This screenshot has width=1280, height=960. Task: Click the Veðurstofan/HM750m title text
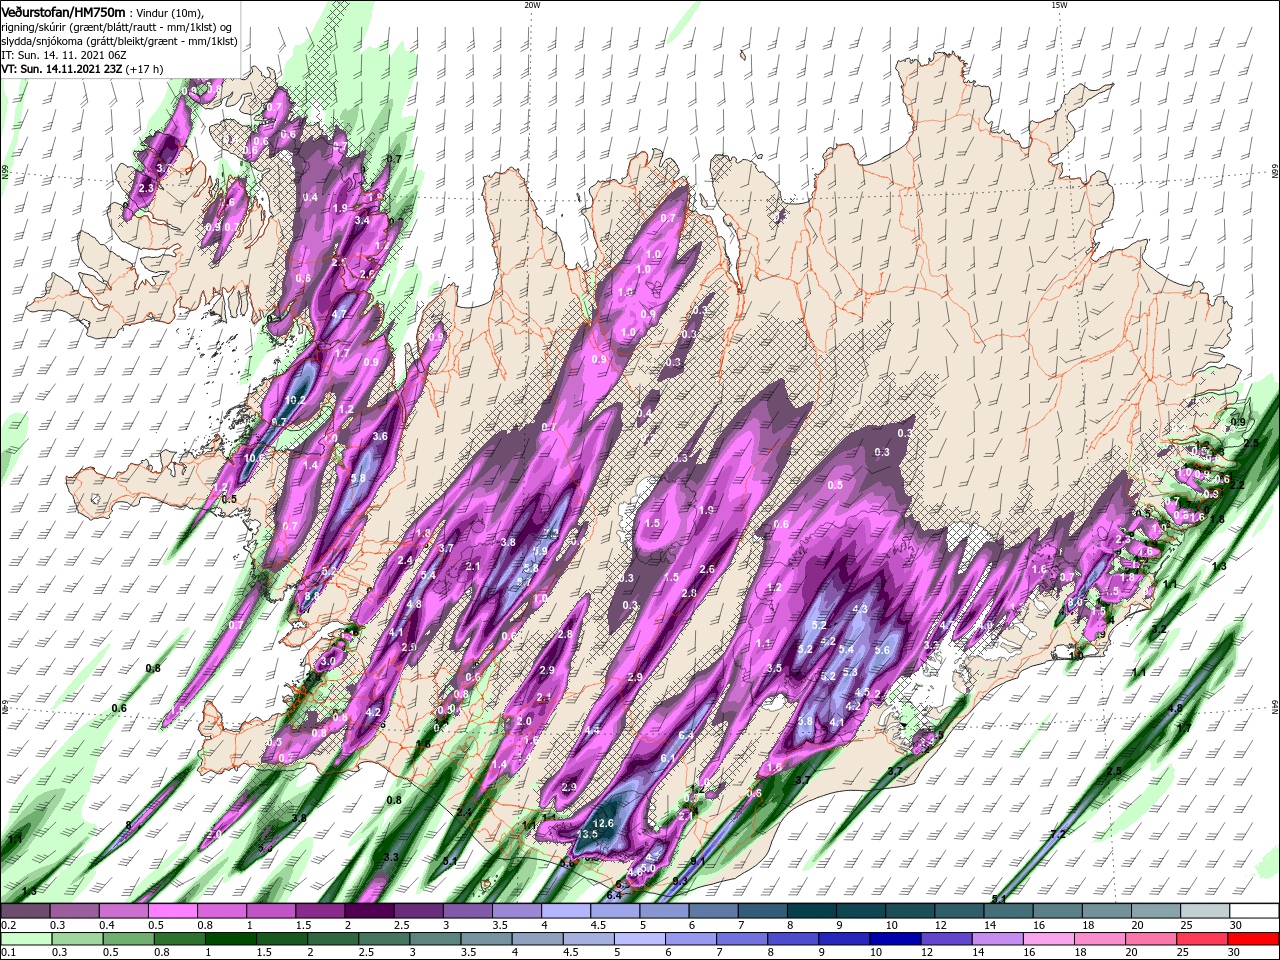click(64, 11)
